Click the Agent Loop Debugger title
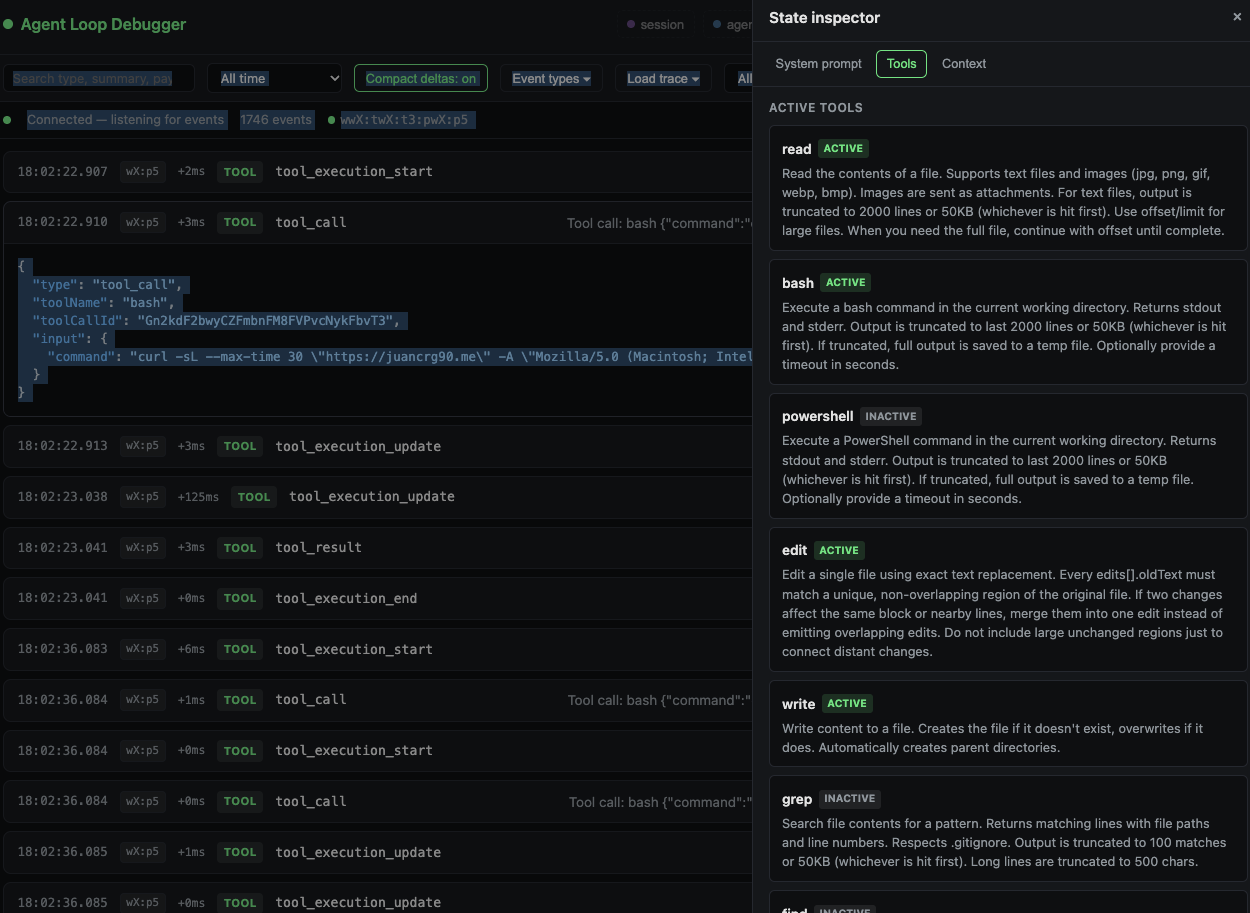The width and height of the screenshot is (1250, 913). pos(103,24)
